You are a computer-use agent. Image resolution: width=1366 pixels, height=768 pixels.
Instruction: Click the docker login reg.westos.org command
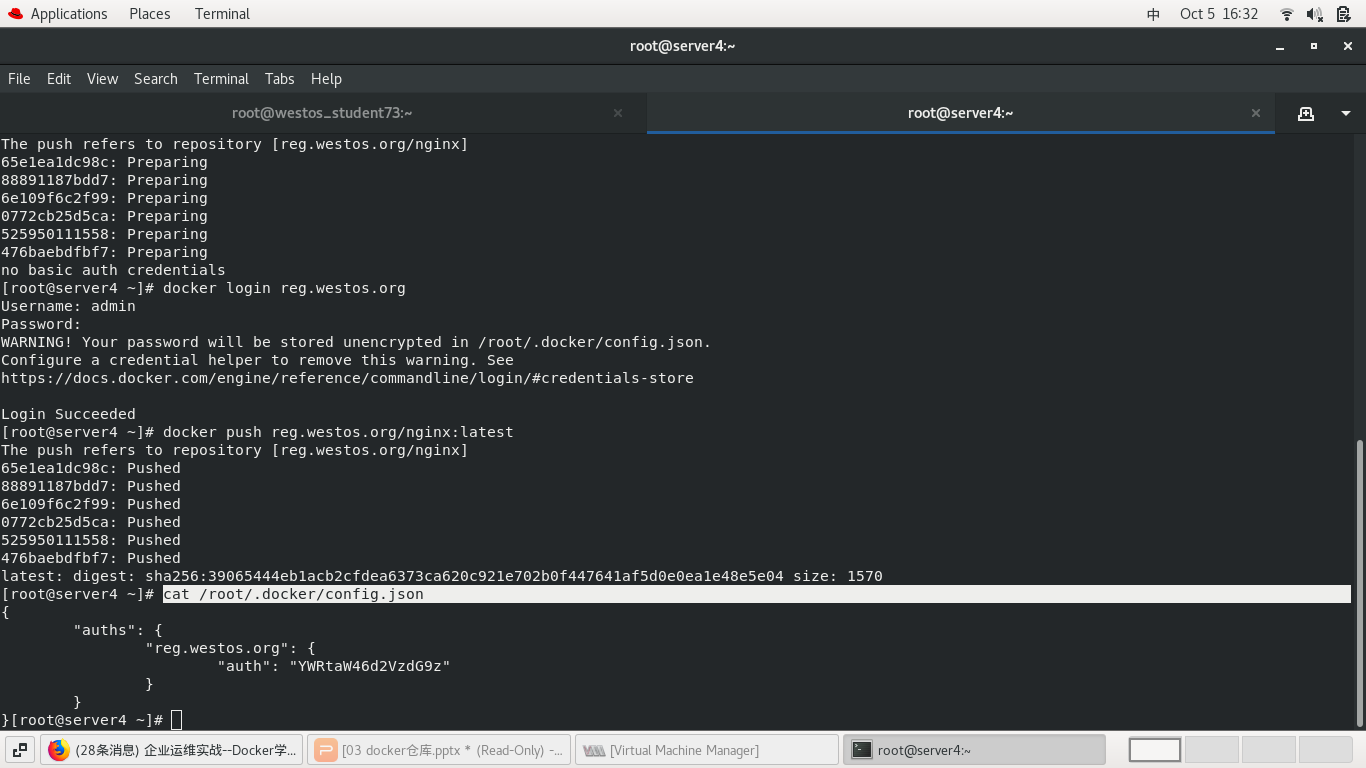(284, 288)
